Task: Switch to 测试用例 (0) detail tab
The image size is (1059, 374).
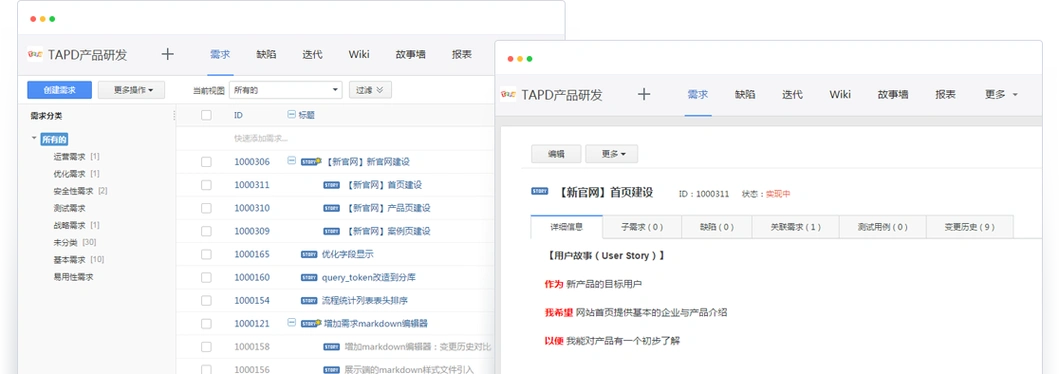Action: tap(882, 228)
